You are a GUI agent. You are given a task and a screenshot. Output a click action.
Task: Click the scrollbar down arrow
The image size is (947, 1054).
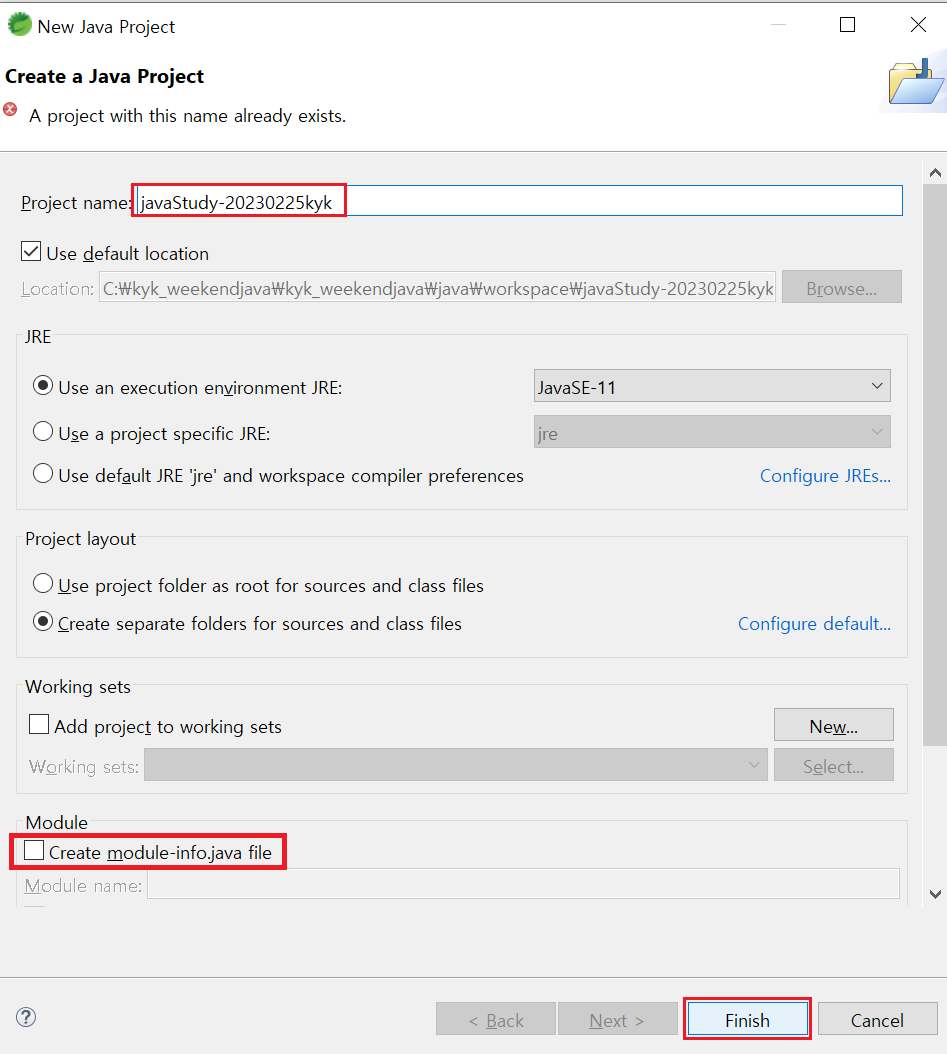click(x=935, y=894)
